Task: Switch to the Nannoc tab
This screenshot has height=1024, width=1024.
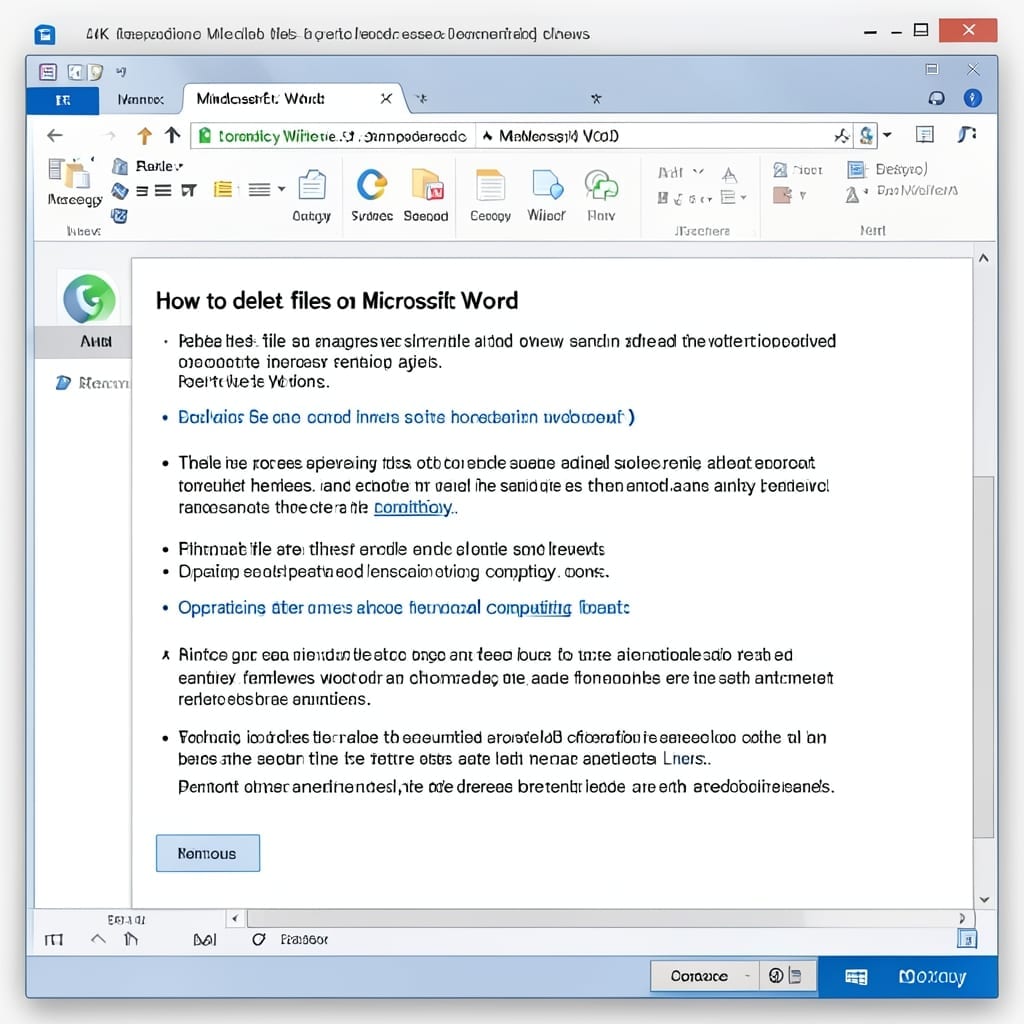Action: tap(140, 99)
